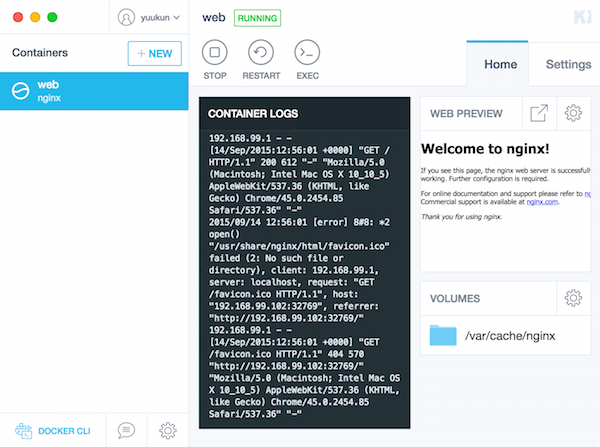Click log line 'server: localhost, request: "GET'
The width and height of the screenshot is (600, 447).
click(292, 282)
